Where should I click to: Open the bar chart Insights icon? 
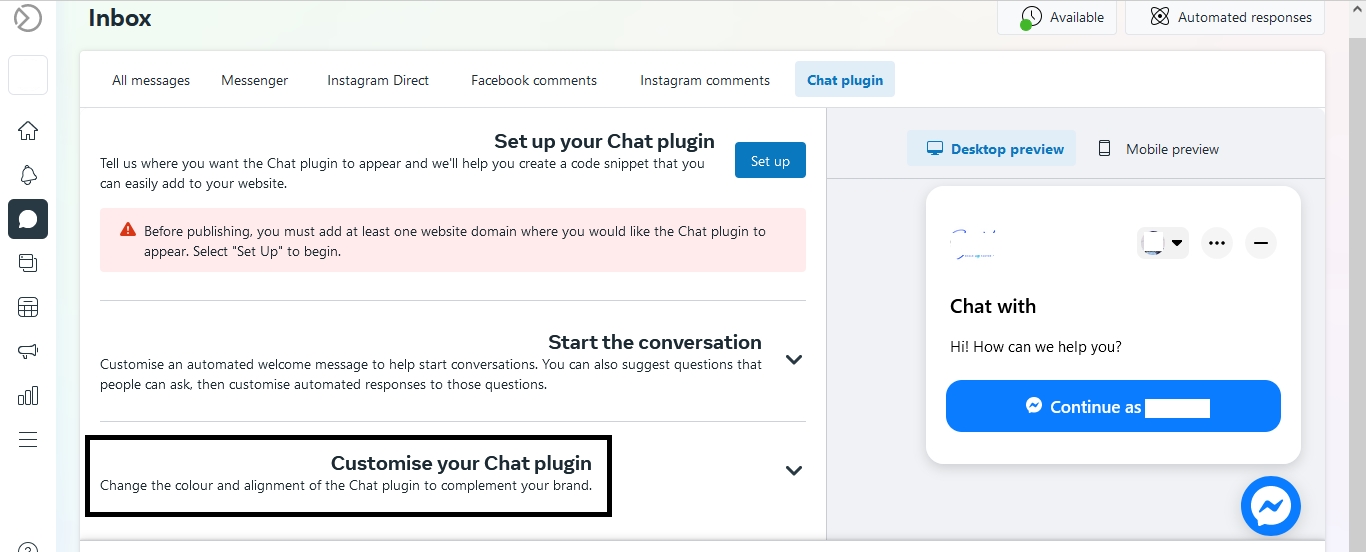coord(28,395)
